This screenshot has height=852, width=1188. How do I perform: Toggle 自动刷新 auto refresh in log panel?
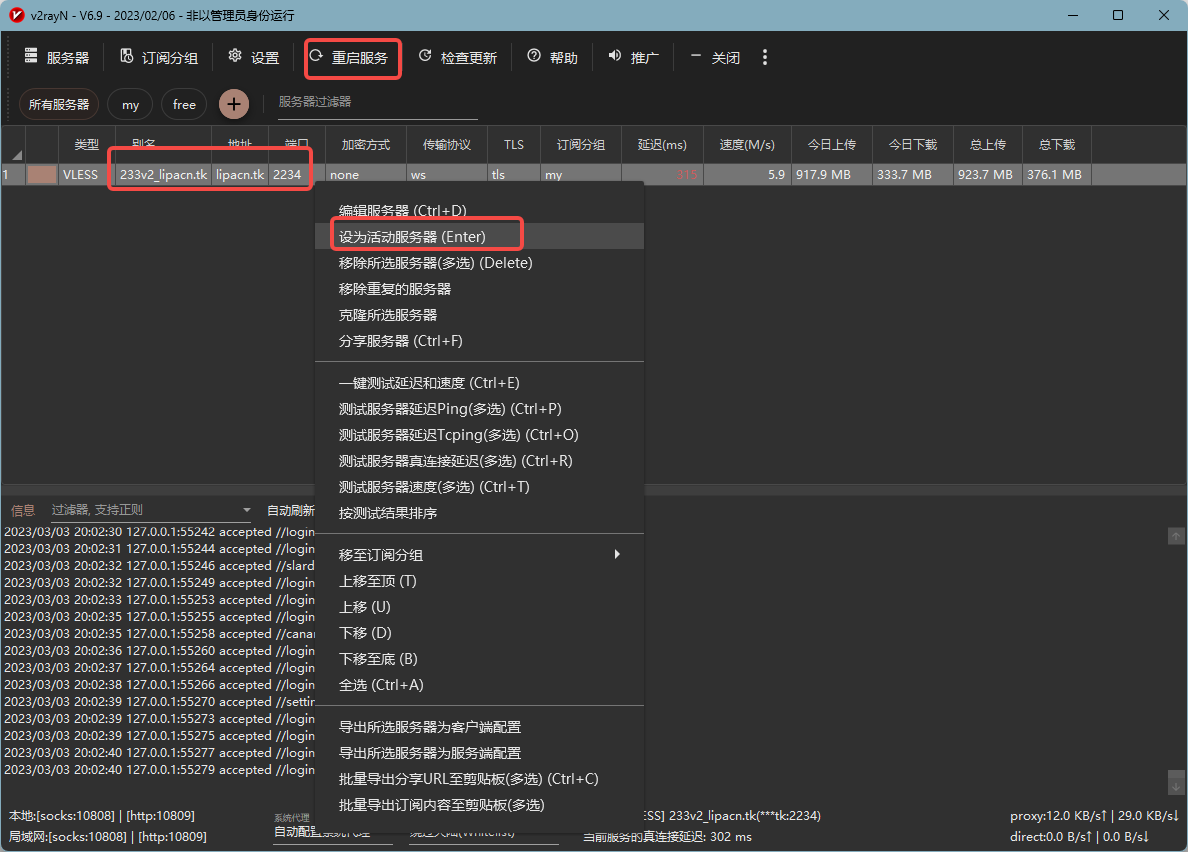click(x=291, y=510)
